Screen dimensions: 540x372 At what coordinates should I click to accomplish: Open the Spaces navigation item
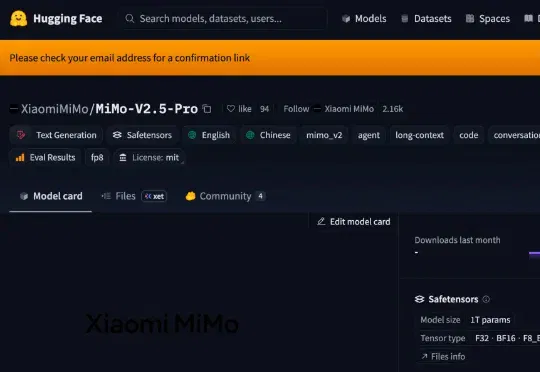[488, 19]
